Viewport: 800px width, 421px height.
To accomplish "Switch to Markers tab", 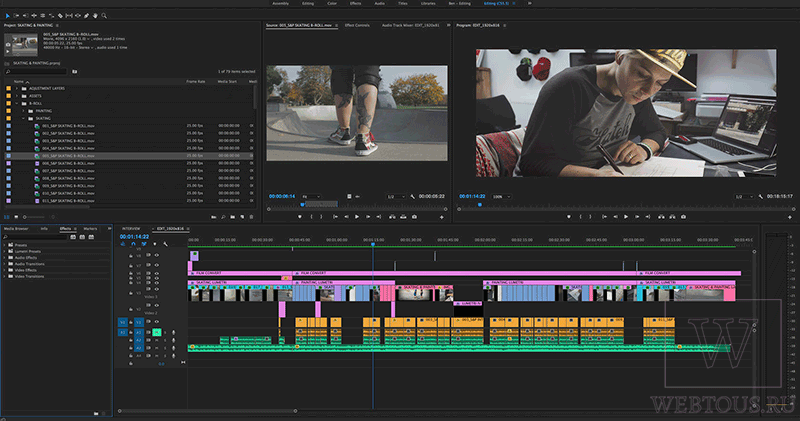I will tap(90, 229).
